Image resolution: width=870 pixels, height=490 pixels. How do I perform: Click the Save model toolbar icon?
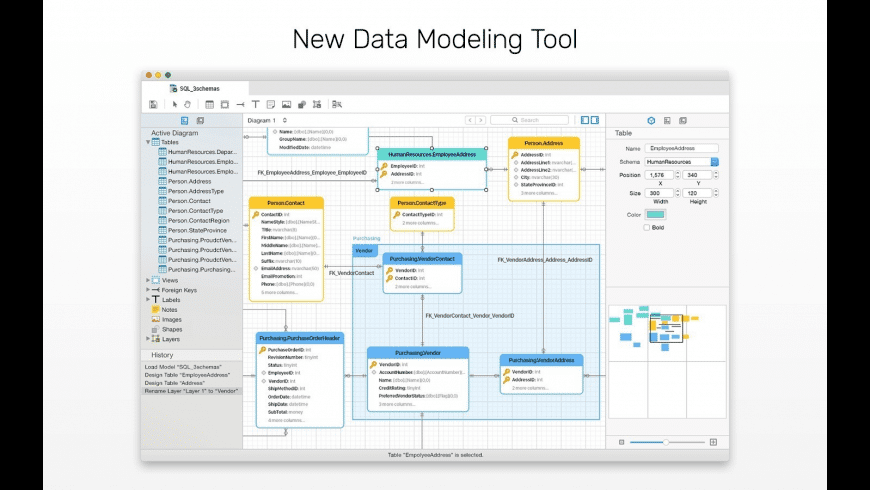click(153, 104)
